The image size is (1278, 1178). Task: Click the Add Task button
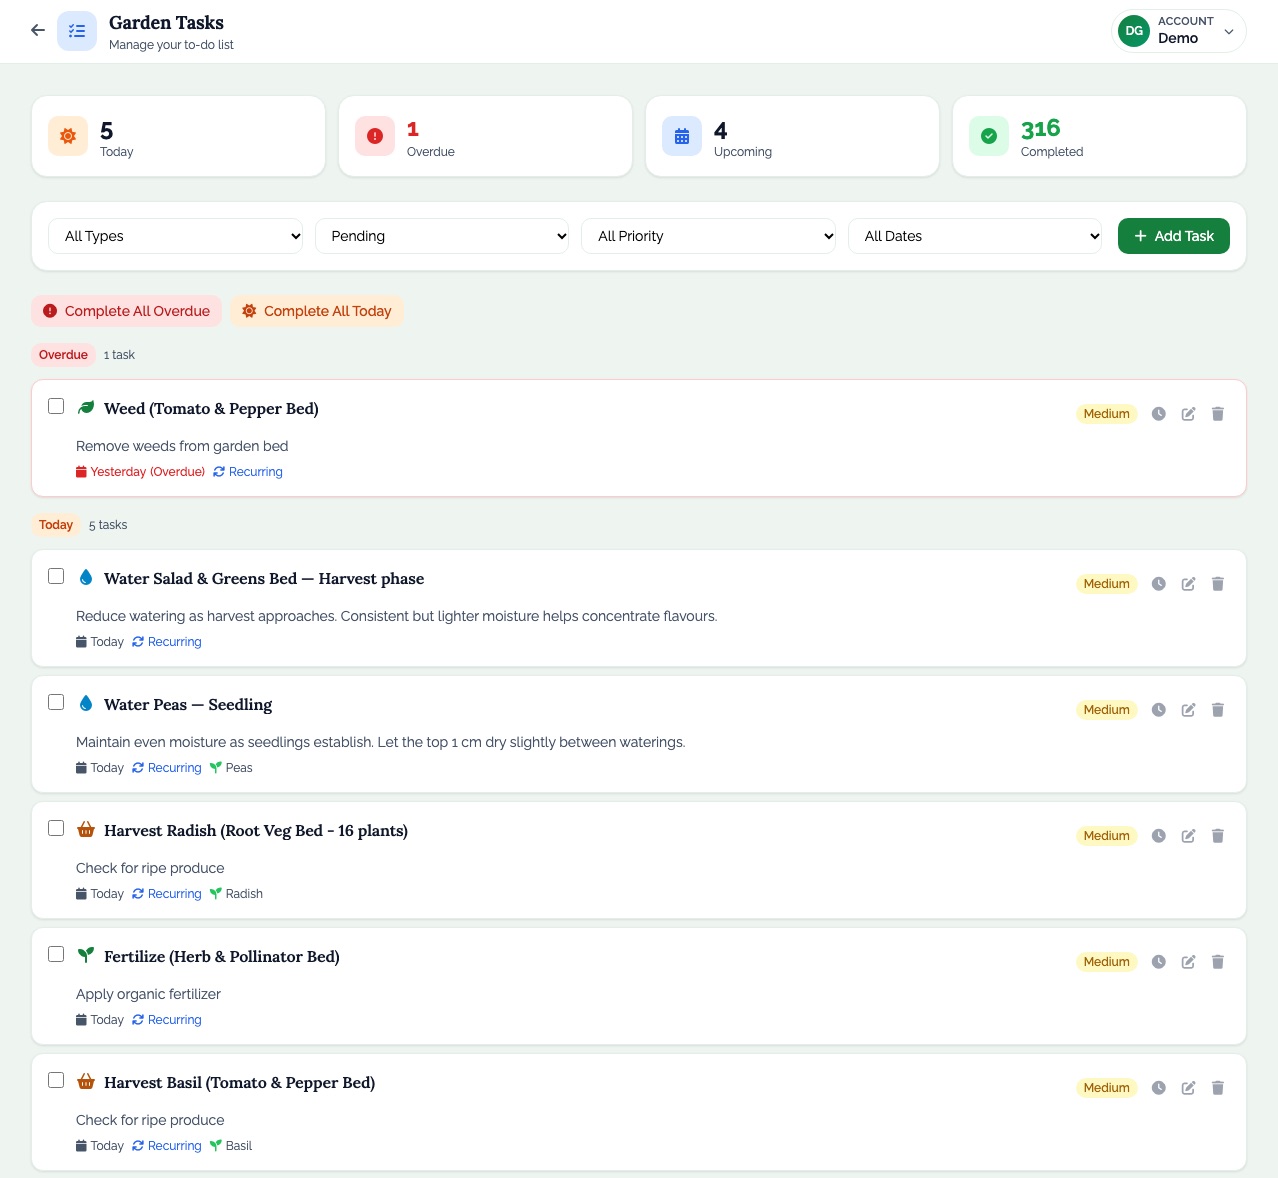tap(1174, 236)
